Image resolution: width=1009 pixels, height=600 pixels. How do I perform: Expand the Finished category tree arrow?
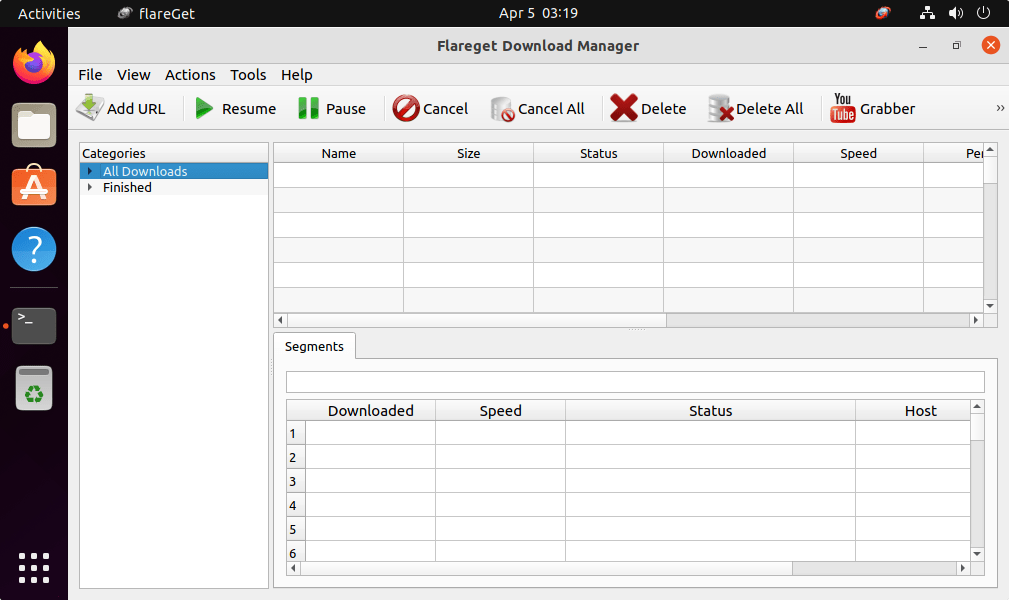(90, 187)
